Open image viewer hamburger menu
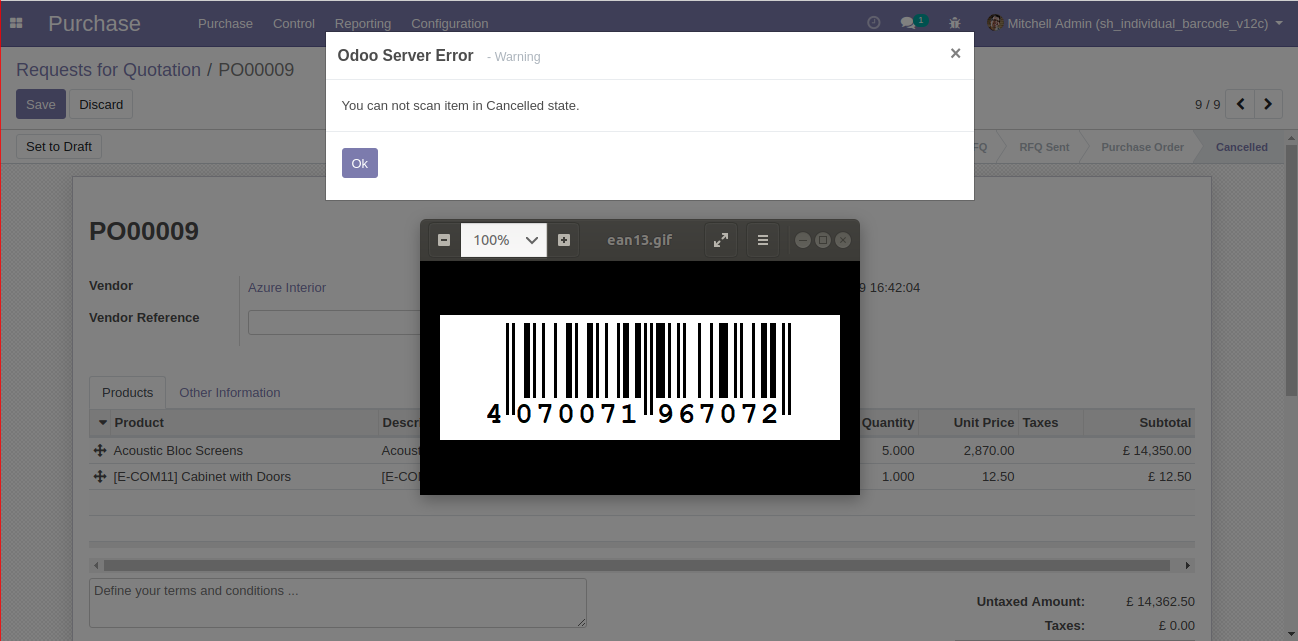The width and height of the screenshot is (1298, 641). point(763,240)
